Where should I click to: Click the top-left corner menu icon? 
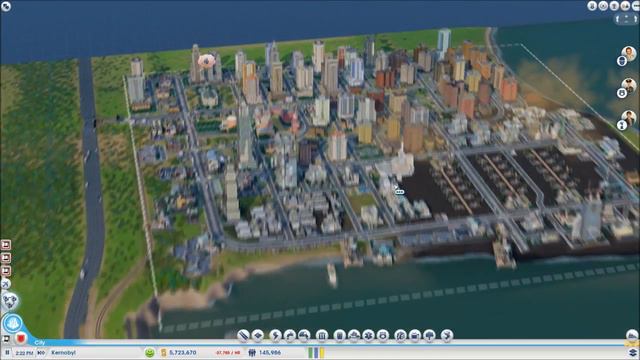click(6, 6)
